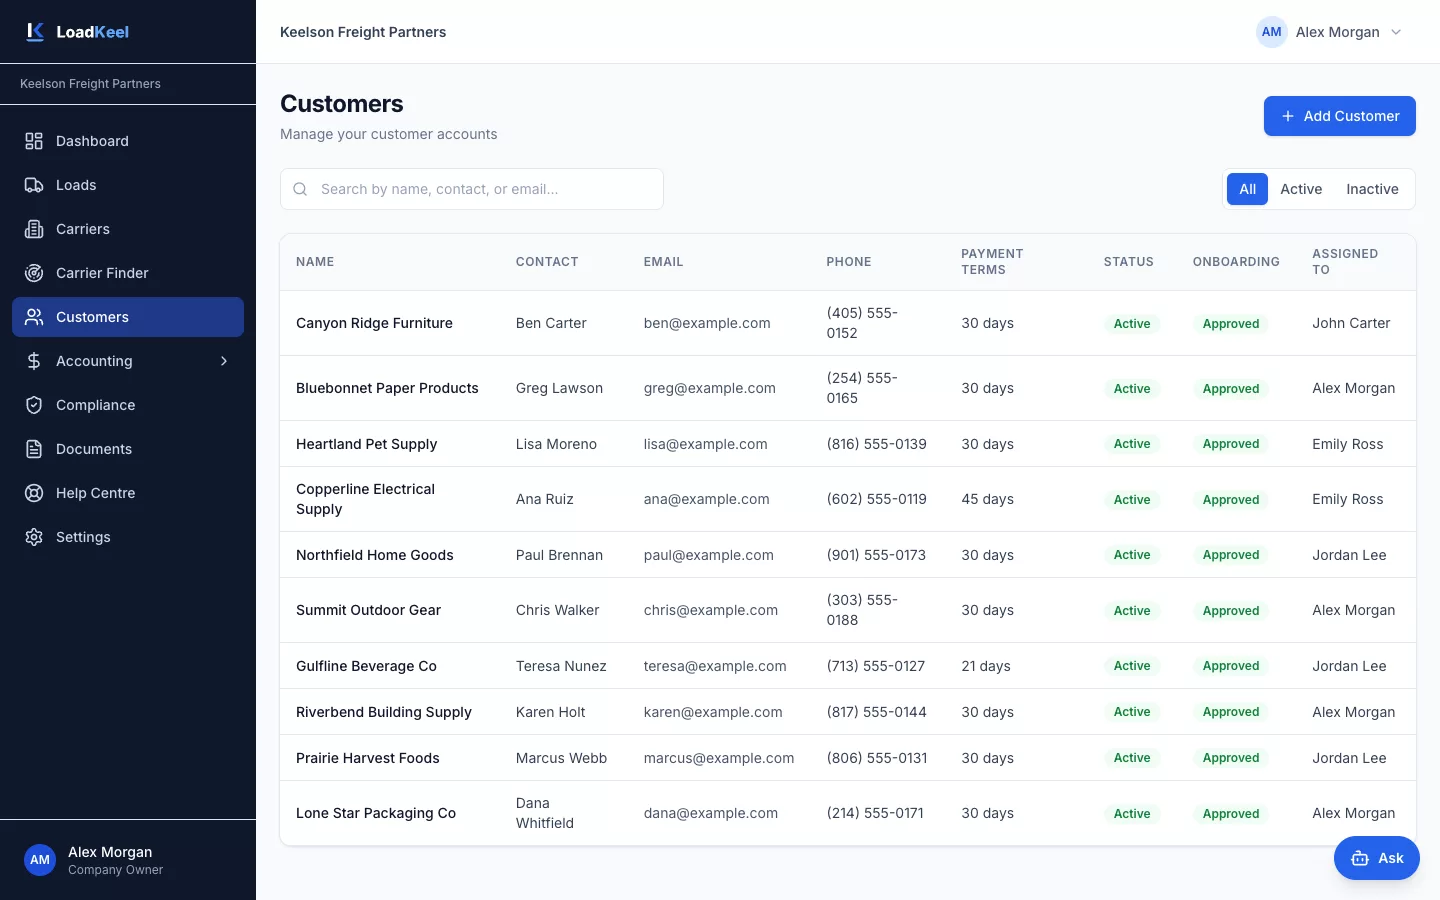The image size is (1440, 900).
Task: Click ana@example.com email cell
Action: pyautogui.click(x=706, y=499)
